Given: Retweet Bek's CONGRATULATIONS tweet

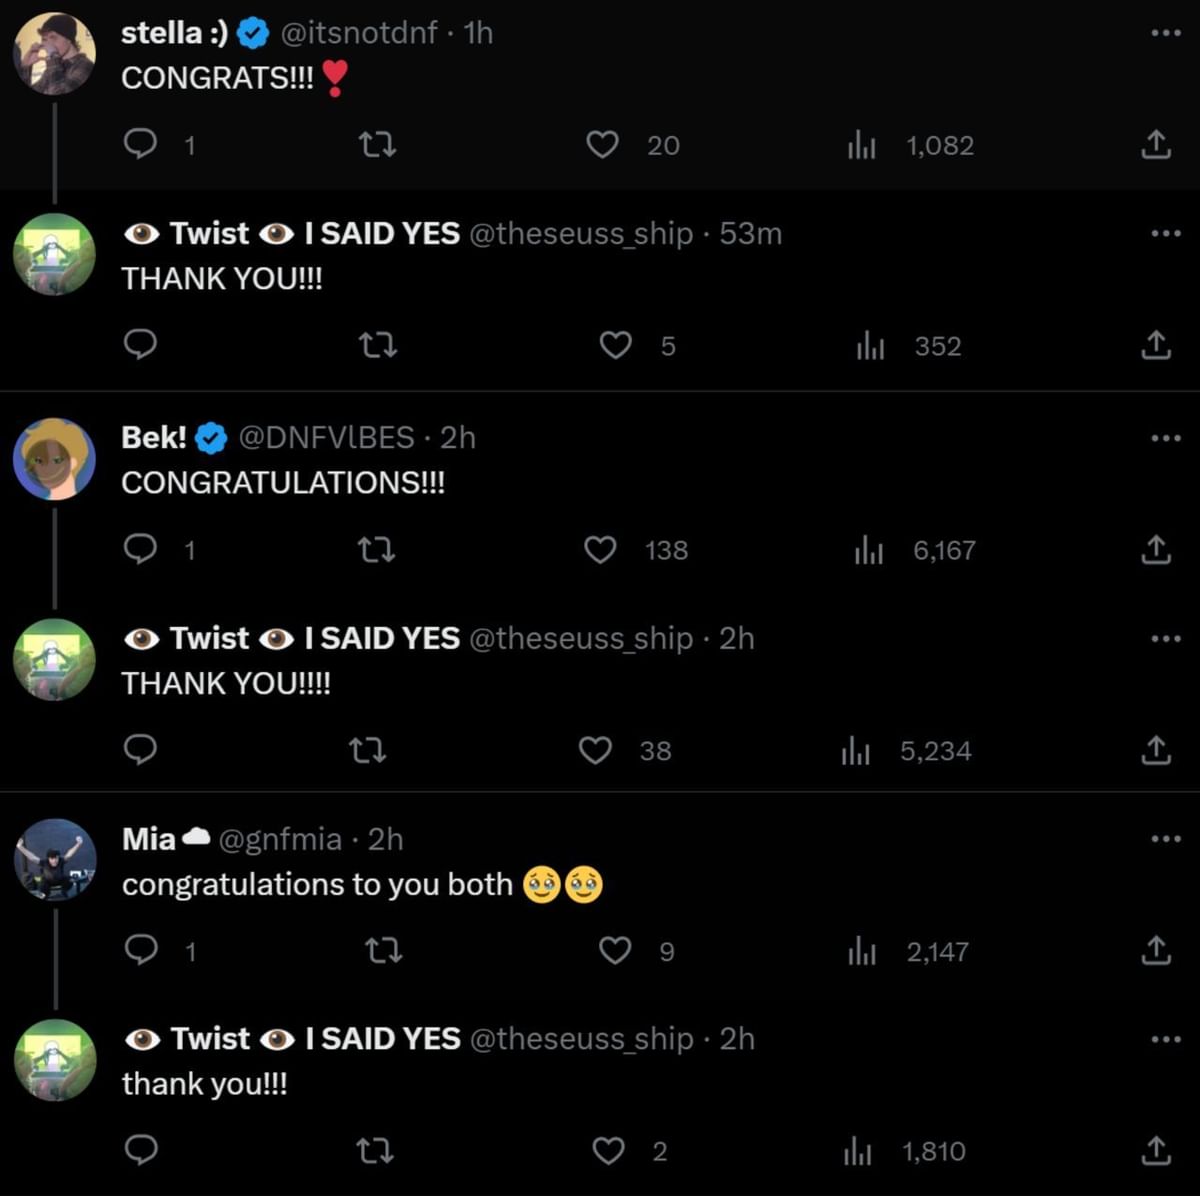Looking at the screenshot, I should [377, 549].
